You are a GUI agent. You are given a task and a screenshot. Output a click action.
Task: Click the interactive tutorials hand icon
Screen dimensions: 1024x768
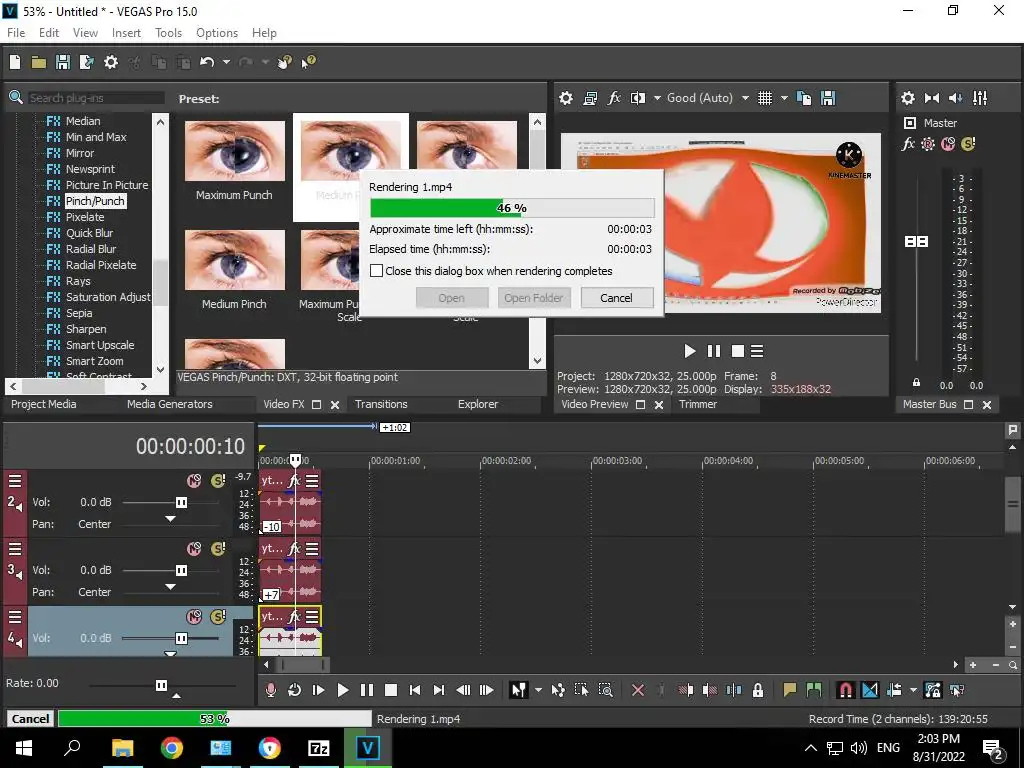pyautogui.click(x=285, y=62)
